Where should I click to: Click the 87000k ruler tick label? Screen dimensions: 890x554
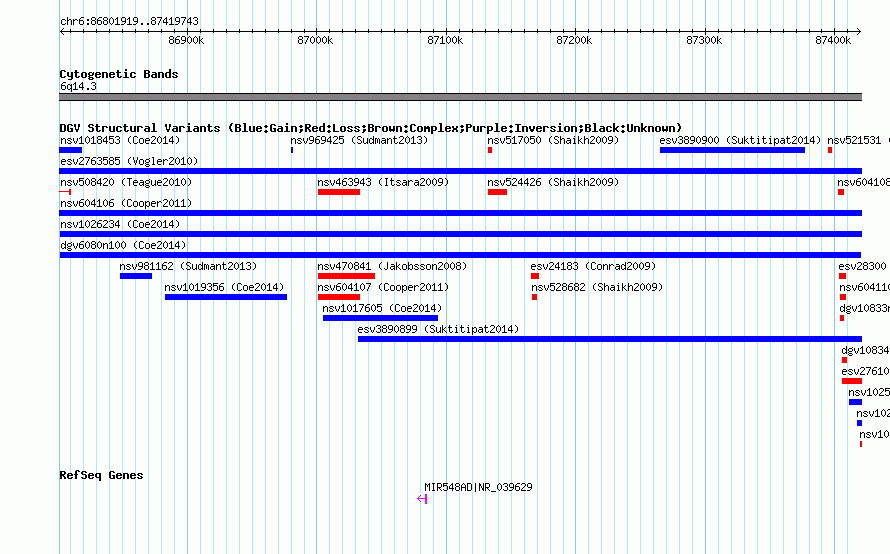pos(315,40)
